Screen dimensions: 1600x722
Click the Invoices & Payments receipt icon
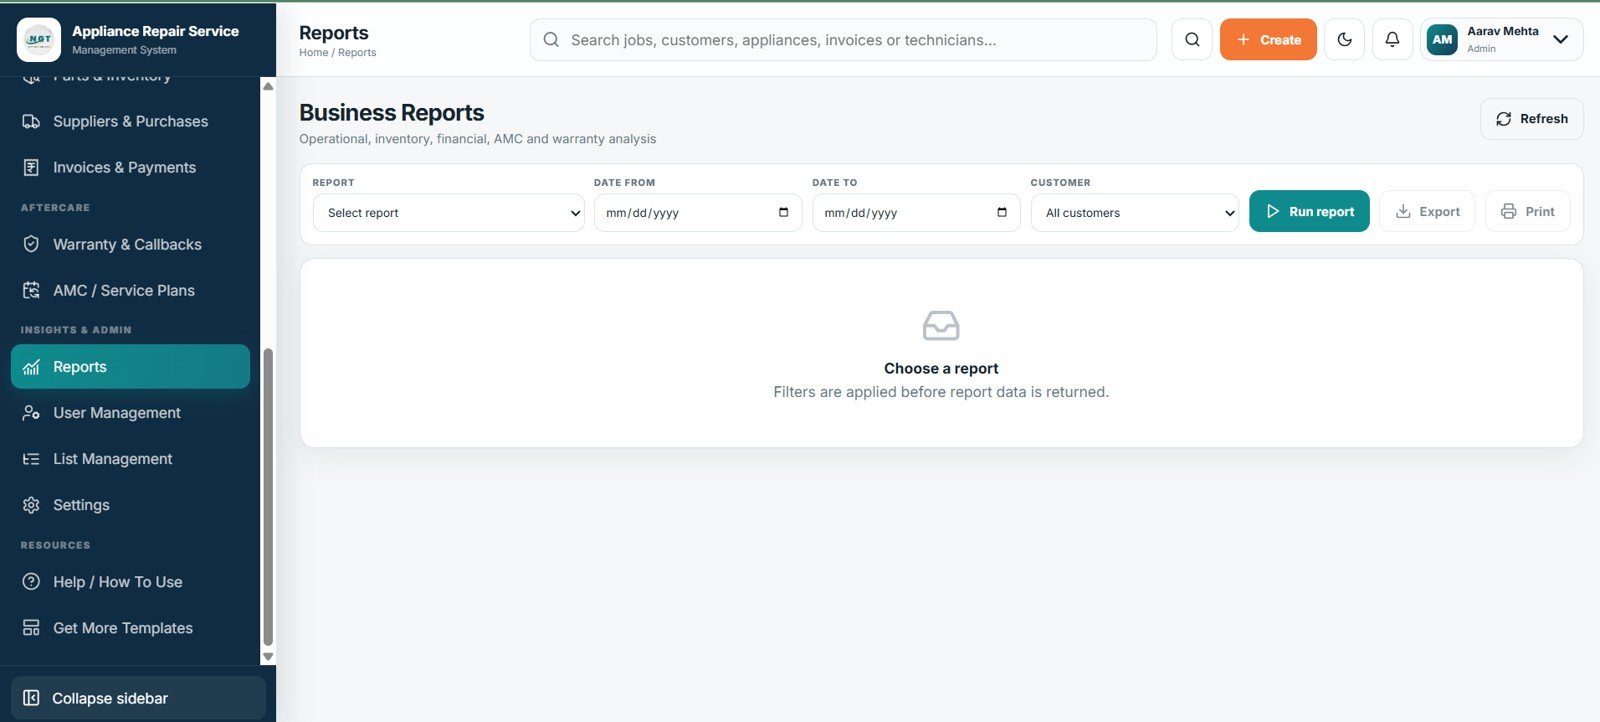31,167
